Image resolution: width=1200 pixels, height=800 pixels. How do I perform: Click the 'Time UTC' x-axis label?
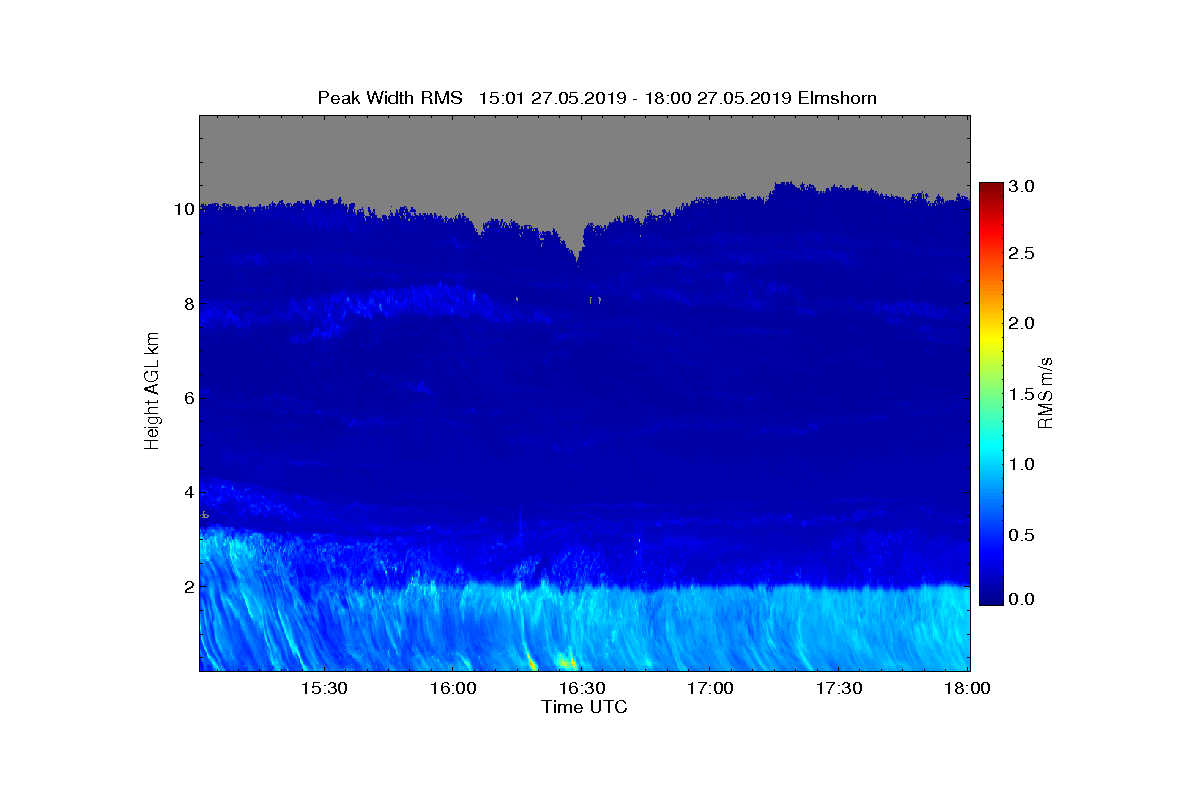[x=584, y=707]
